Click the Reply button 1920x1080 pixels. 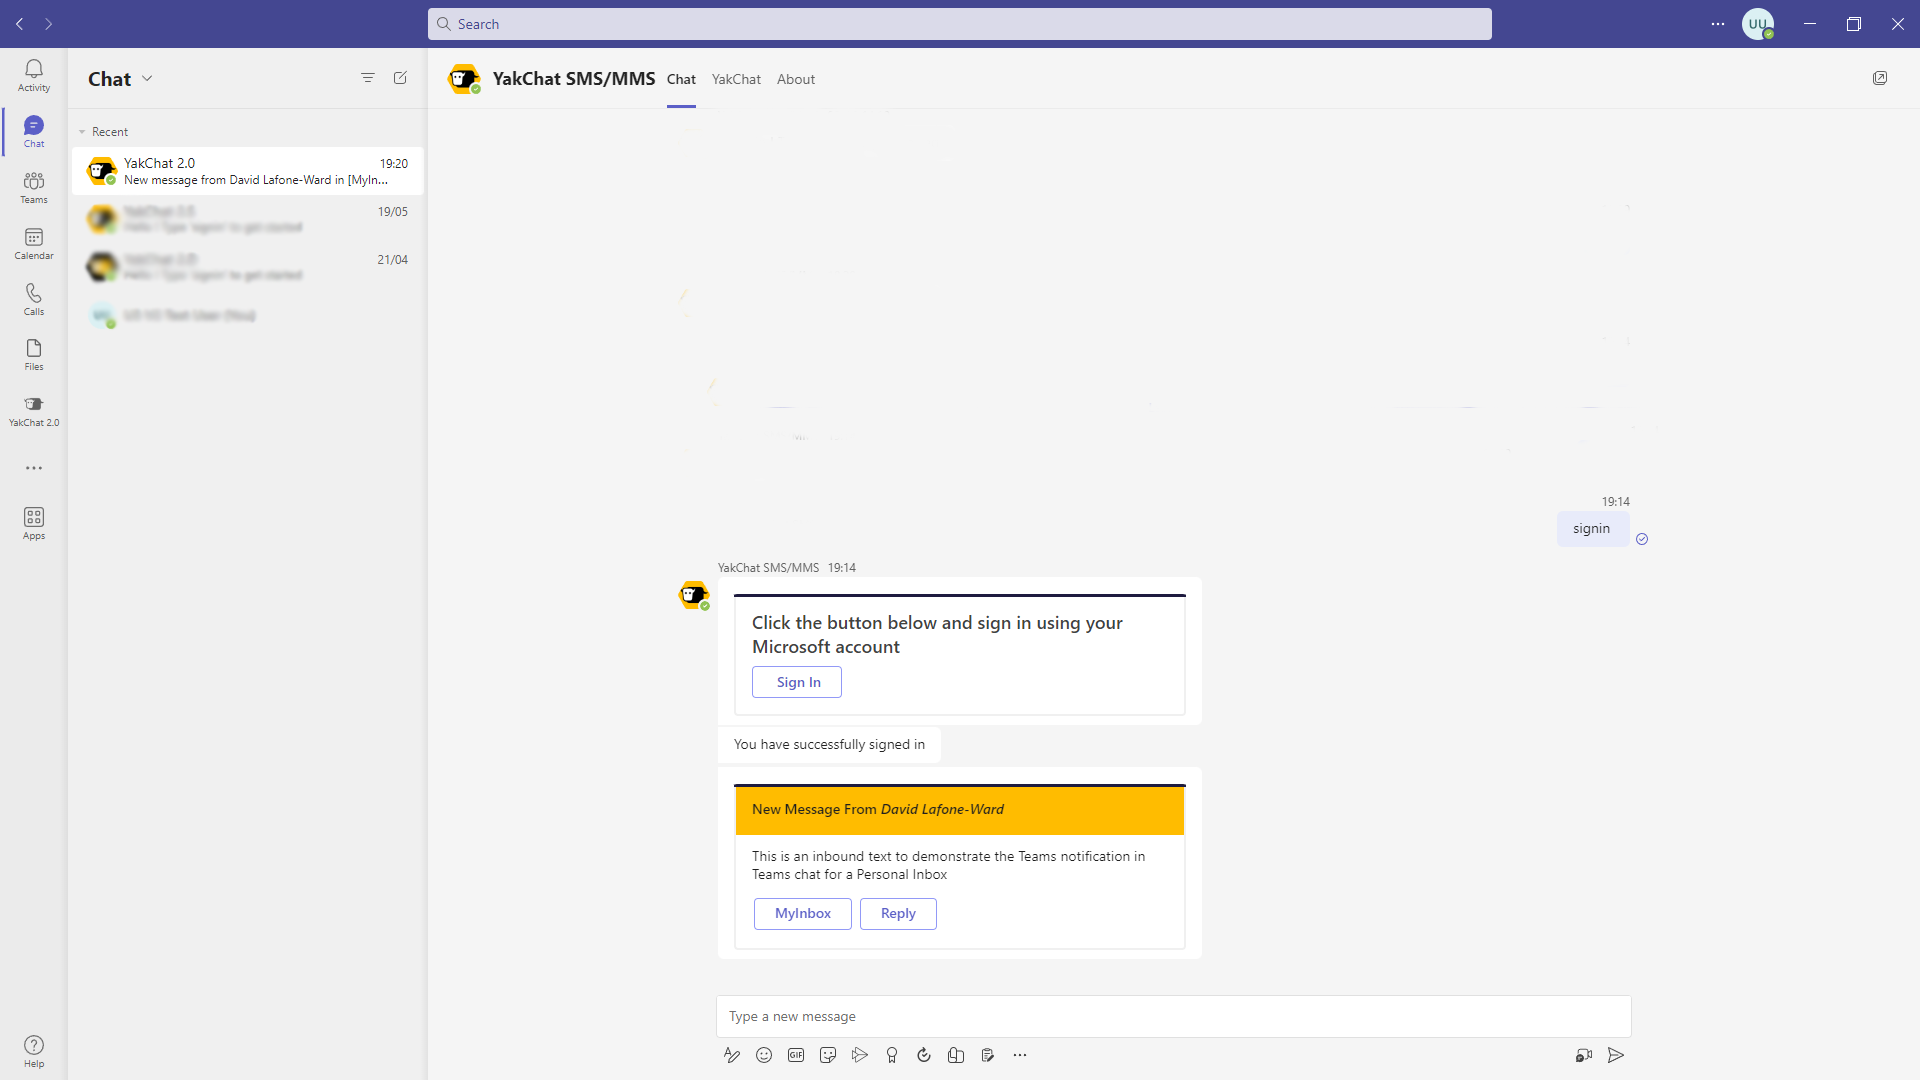tap(898, 914)
